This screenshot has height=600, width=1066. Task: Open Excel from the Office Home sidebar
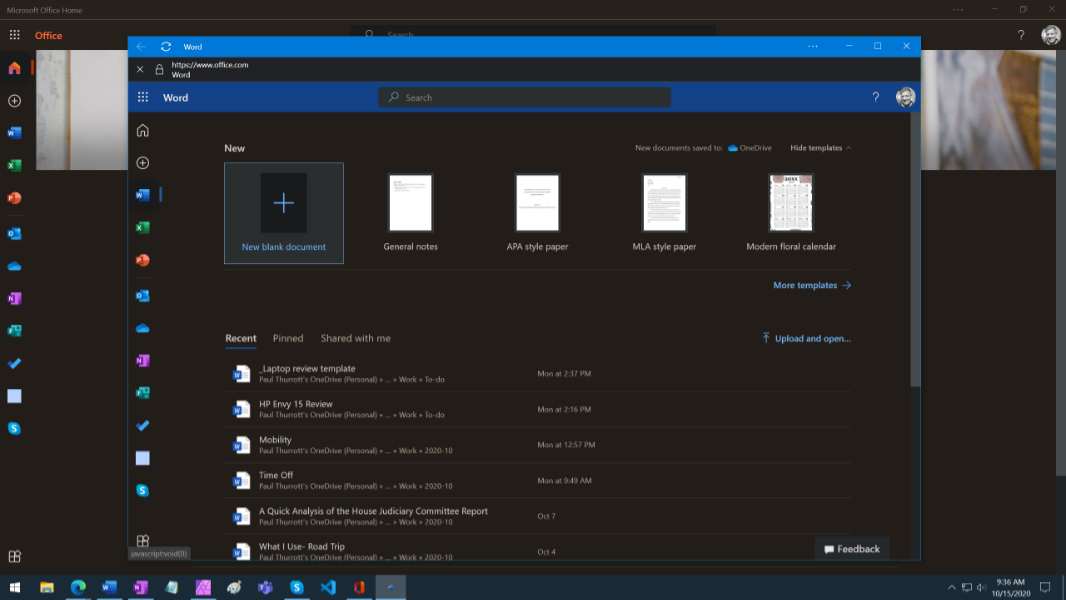point(14,165)
